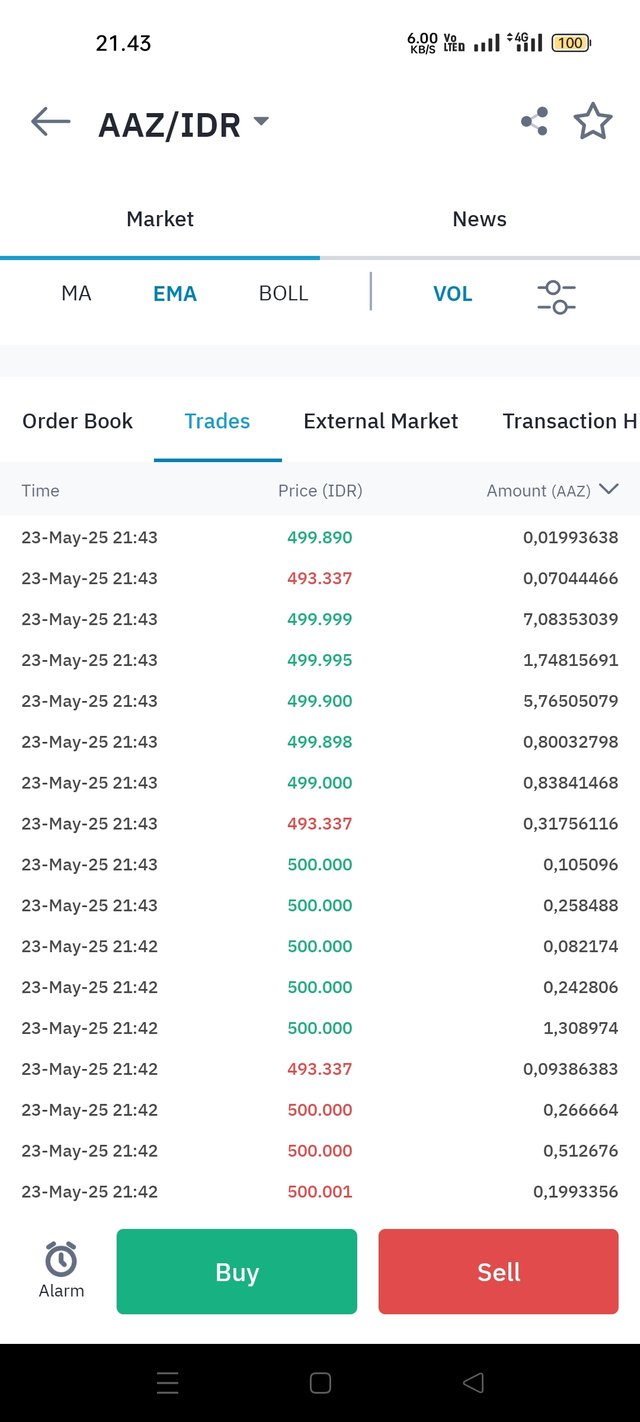640x1422 pixels.
Task: Tap the back arrow icon
Action: coord(50,122)
